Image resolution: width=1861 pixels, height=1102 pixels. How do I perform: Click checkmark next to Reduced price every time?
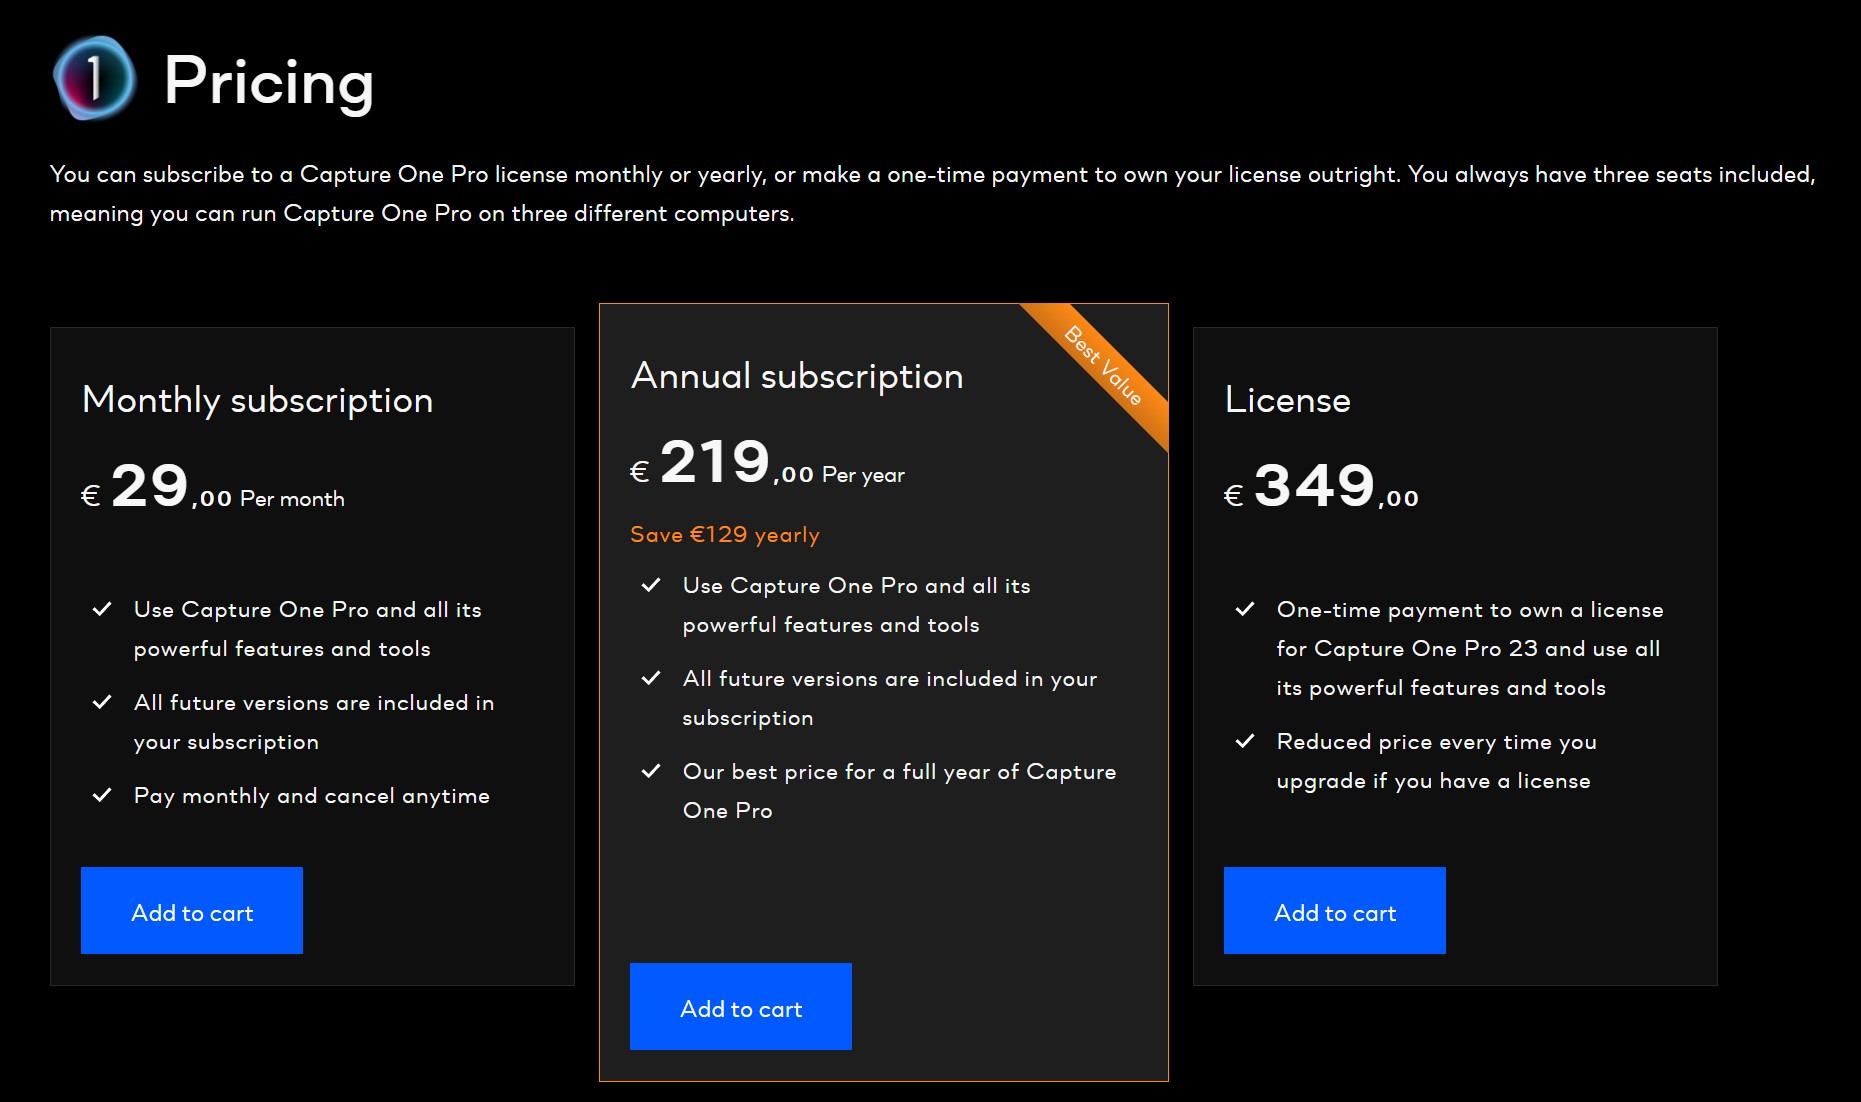[1245, 741]
